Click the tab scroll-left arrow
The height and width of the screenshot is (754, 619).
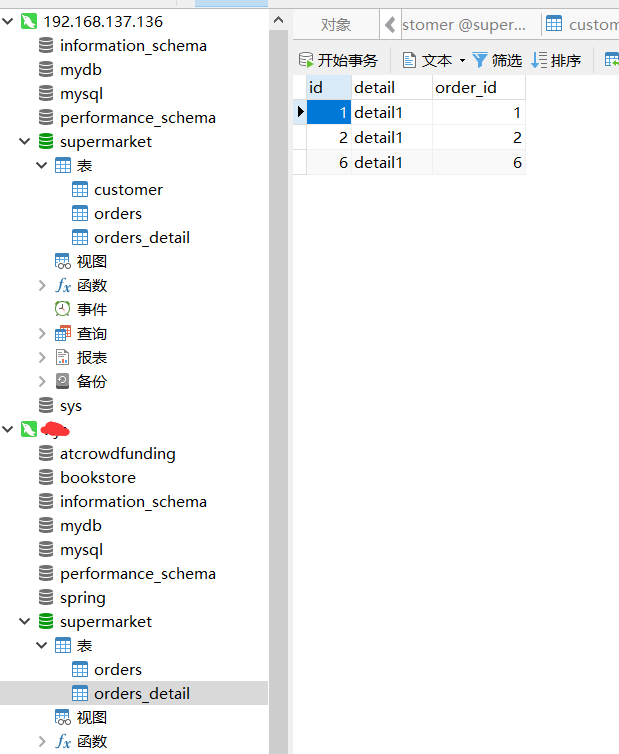click(390, 25)
